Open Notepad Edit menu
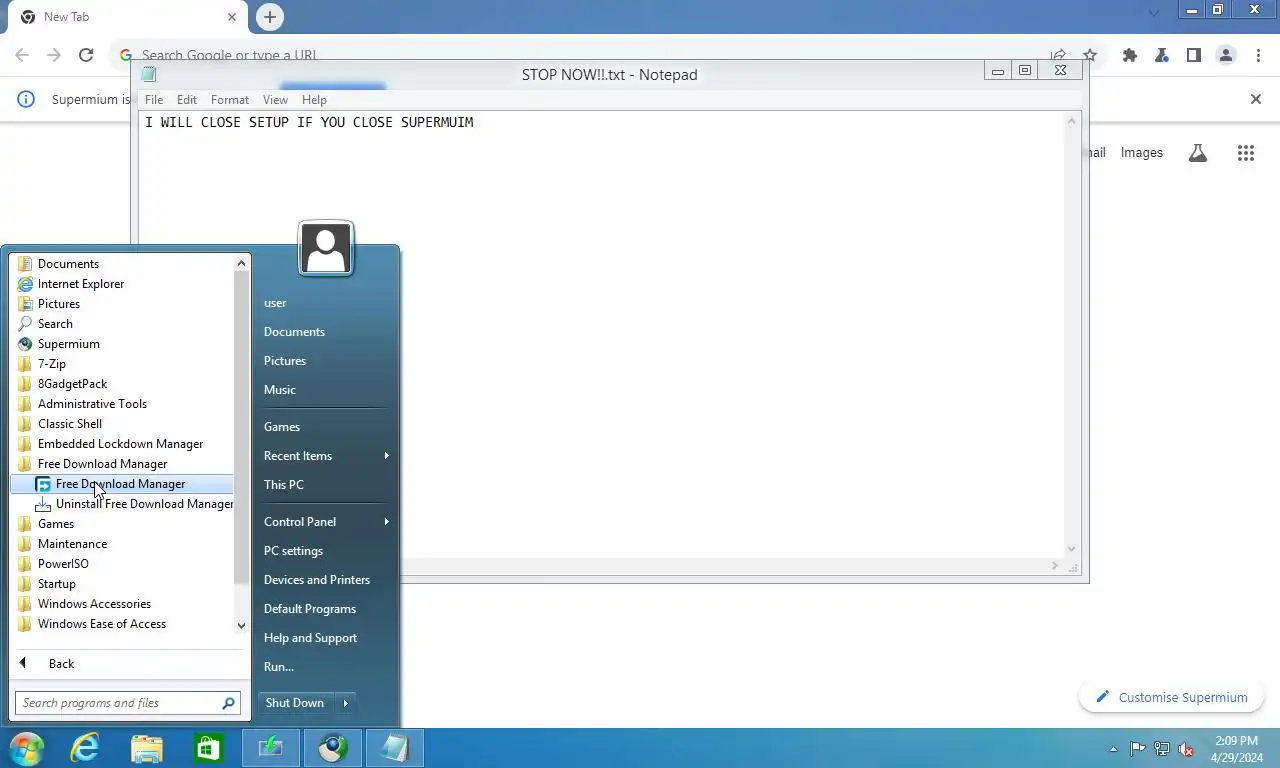The width and height of the screenshot is (1280, 768). point(187,100)
